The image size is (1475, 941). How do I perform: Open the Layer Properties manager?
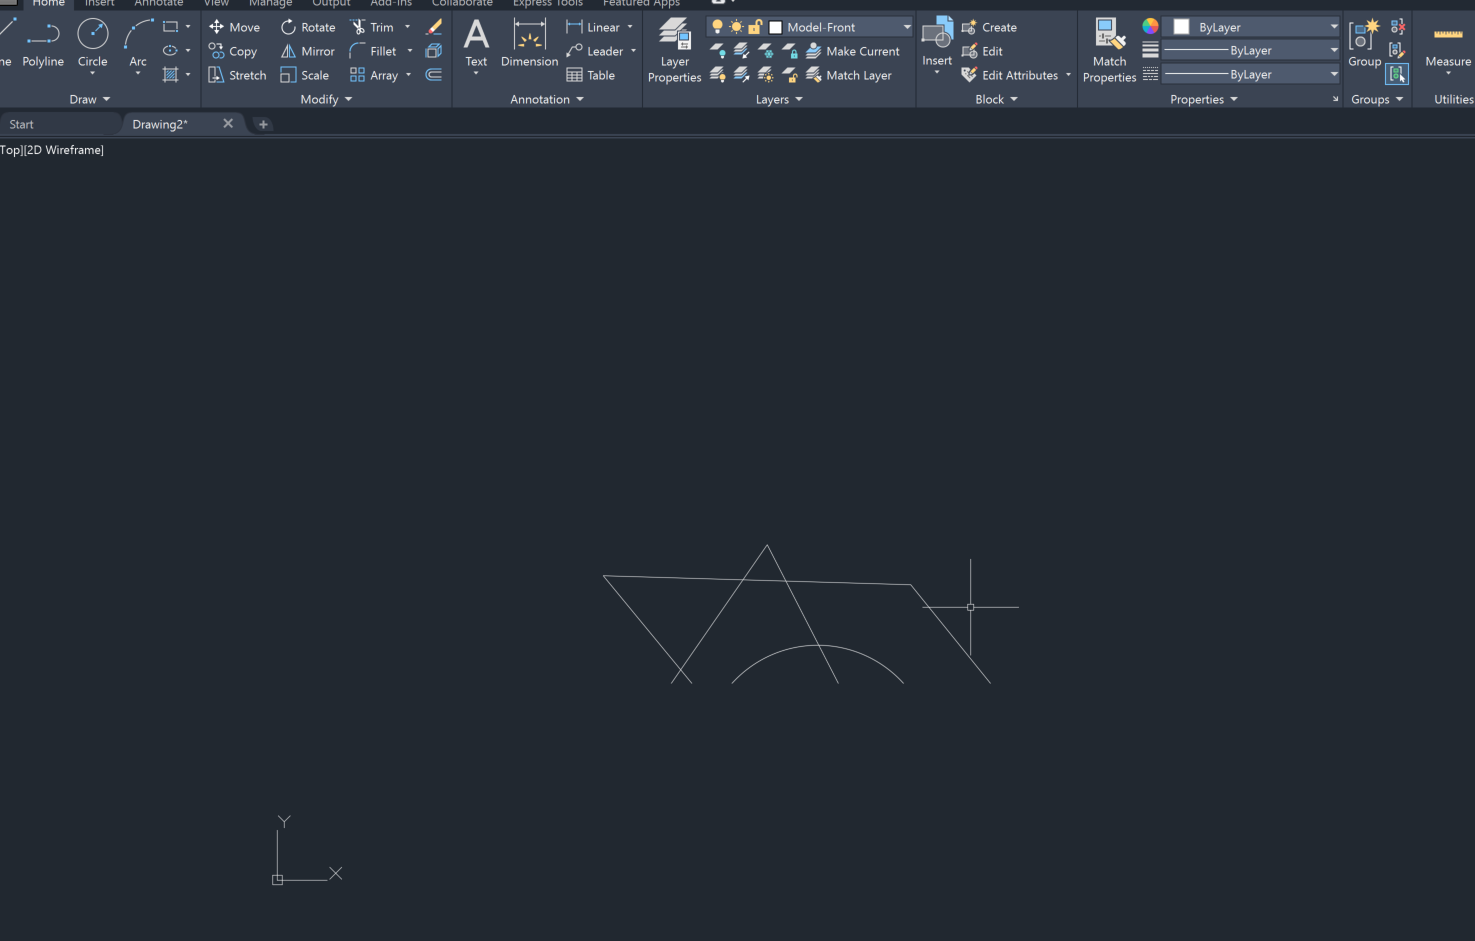coord(674,51)
